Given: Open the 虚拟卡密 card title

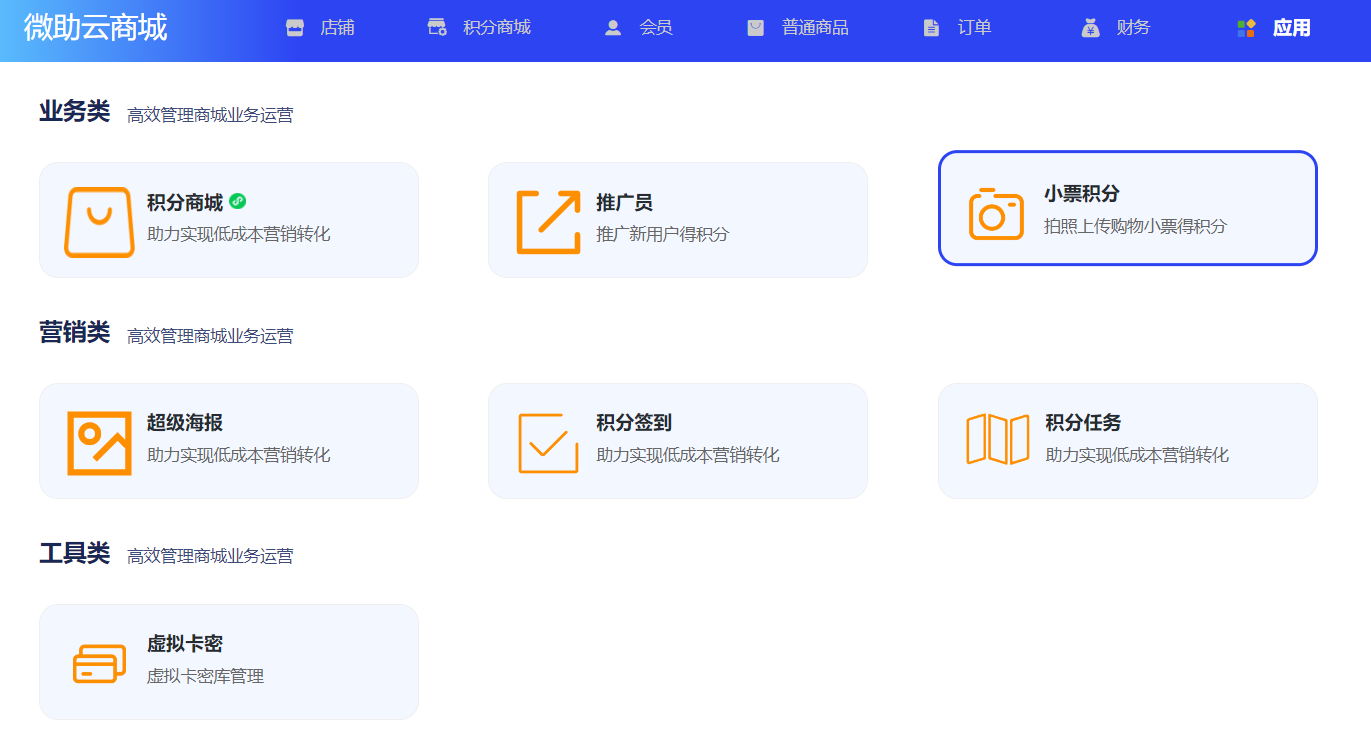Looking at the screenshot, I should click(185, 644).
